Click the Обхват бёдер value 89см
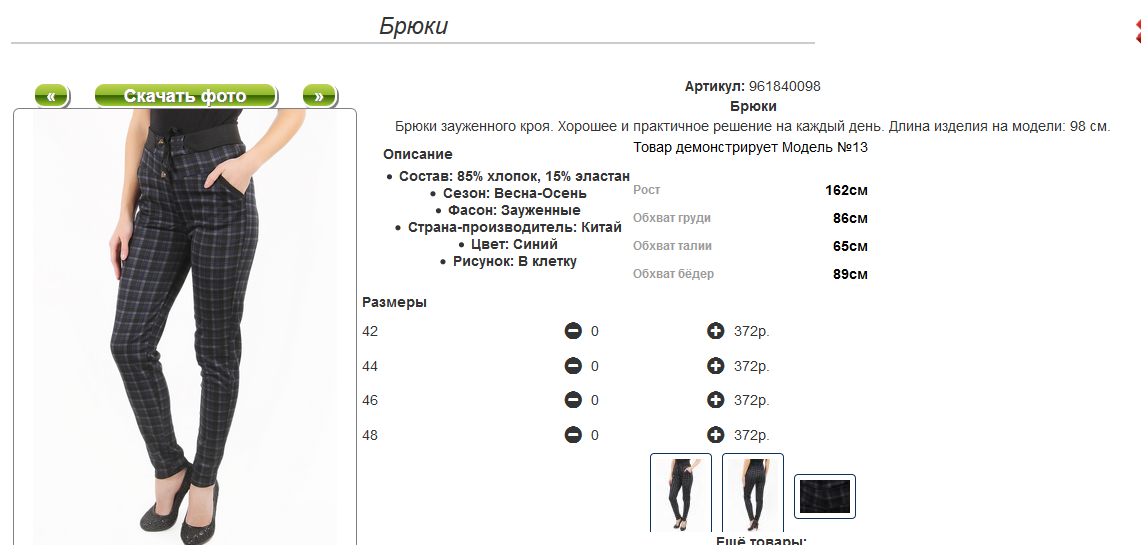Screen dimensions: 1141x545 pos(850,274)
